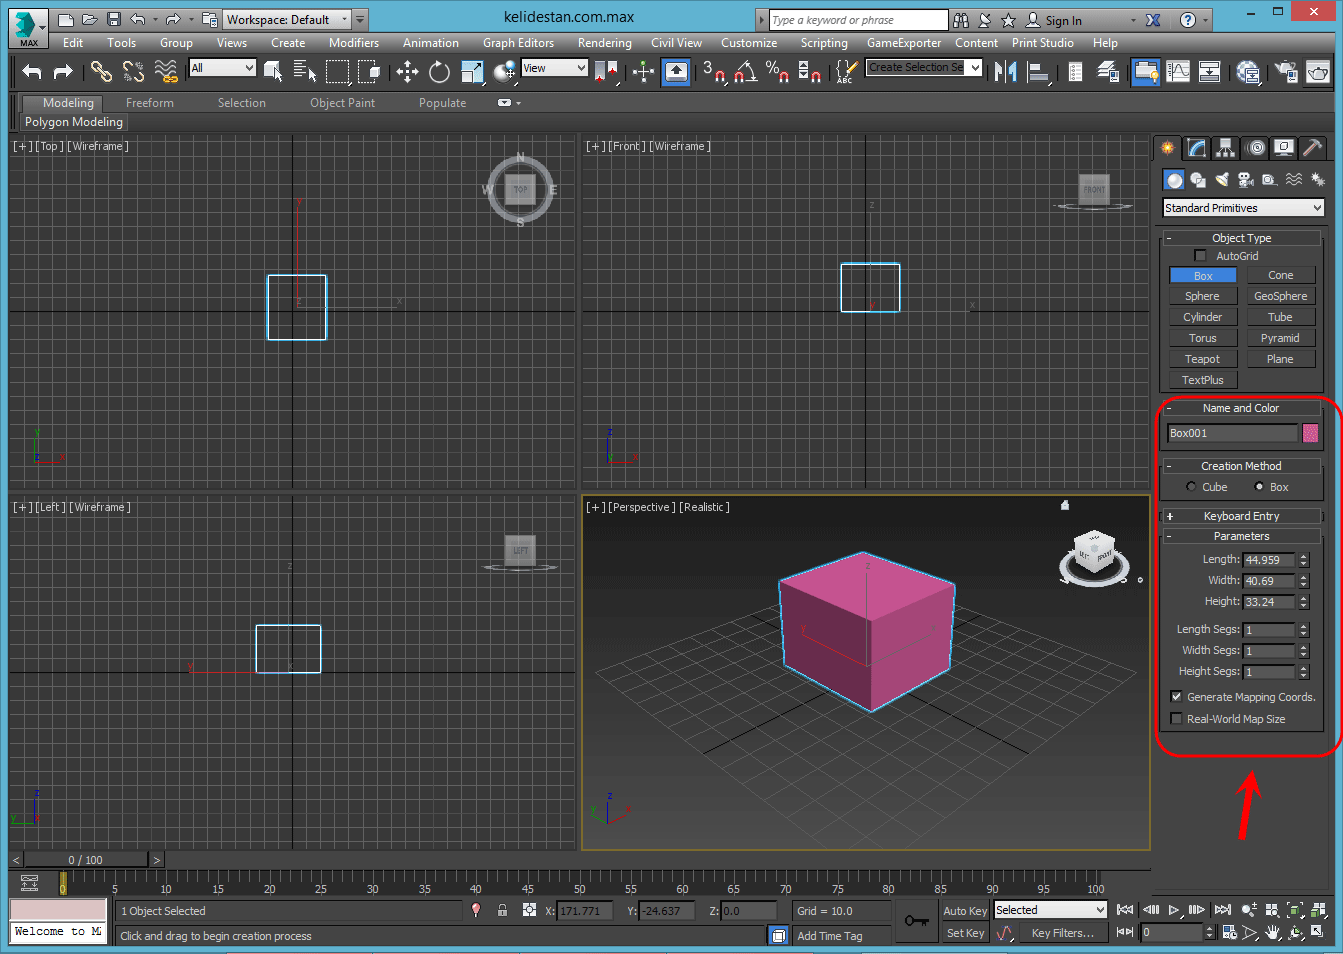Open the Selected key filter dropdown
The width and height of the screenshot is (1343, 954).
pos(1050,910)
